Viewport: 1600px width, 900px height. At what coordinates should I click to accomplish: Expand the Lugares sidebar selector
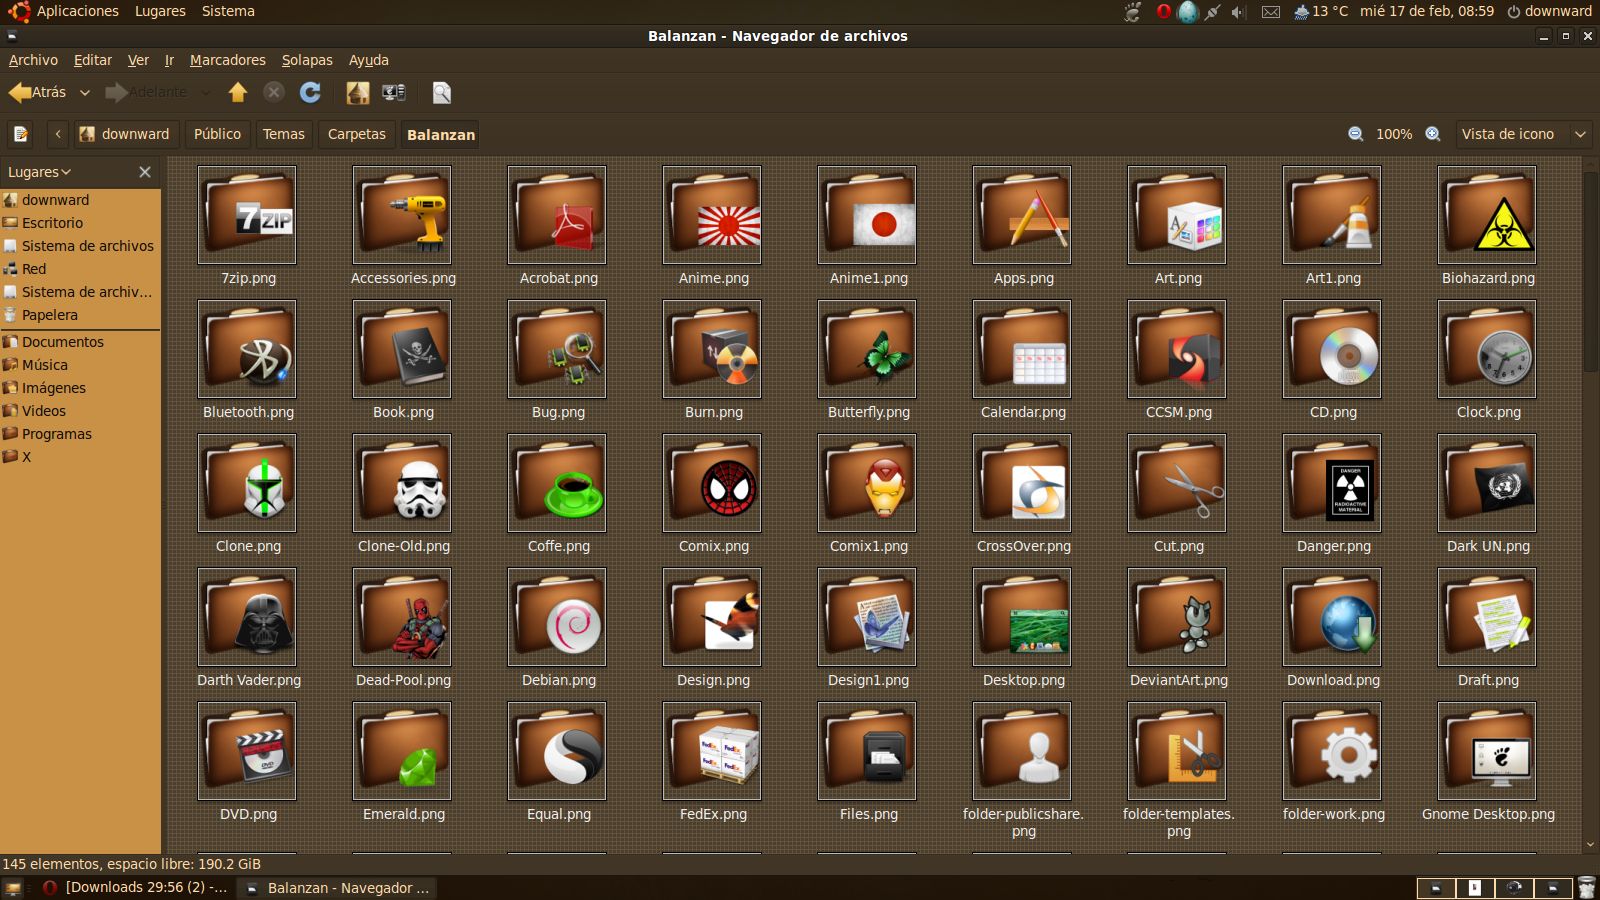(40, 172)
